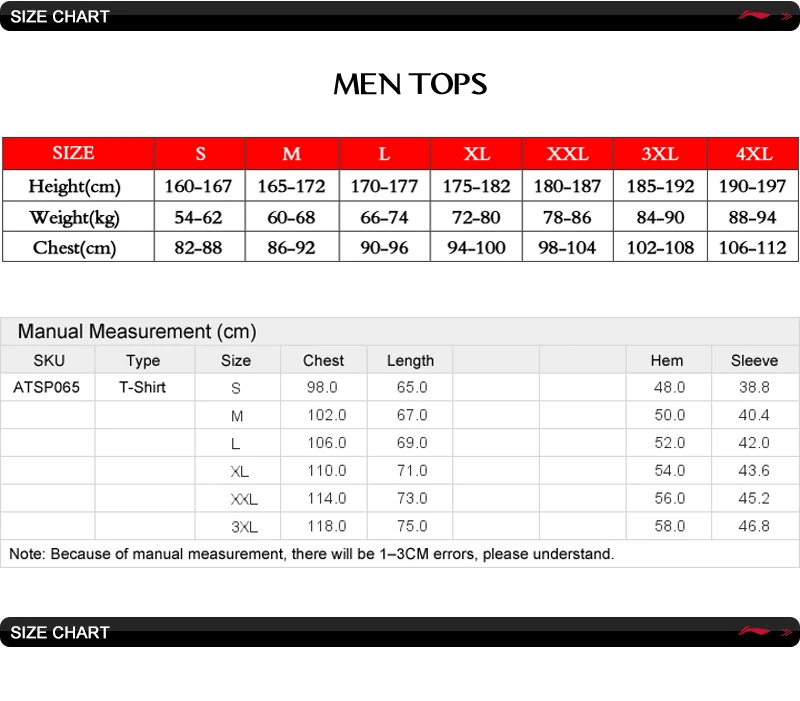Click weight value 66-74
The height and width of the screenshot is (701, 800).
(x=384, y=217)
